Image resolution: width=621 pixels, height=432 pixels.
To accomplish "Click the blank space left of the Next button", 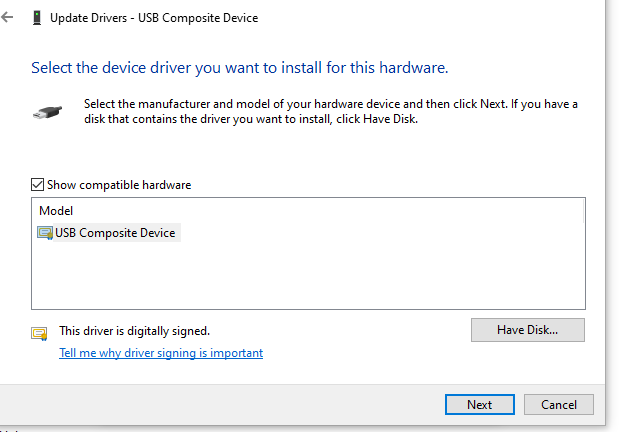I will (x=250, y=405).
